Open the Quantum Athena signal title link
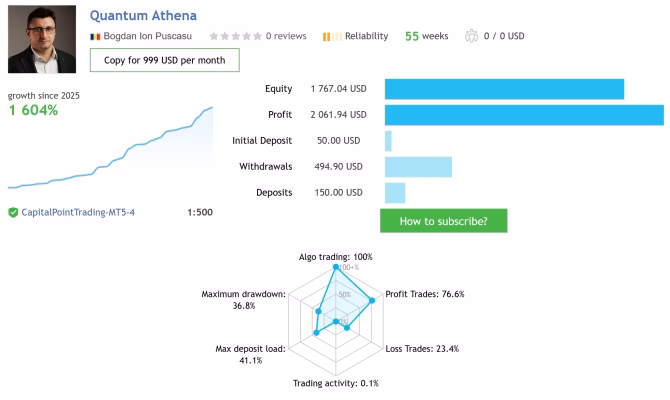This screenshot has width=670, height=400. [143, 16]
